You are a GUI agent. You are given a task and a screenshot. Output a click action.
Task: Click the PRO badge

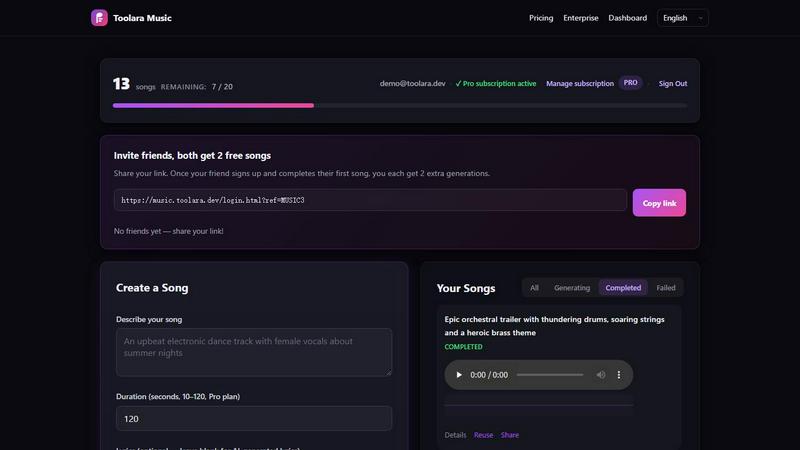pyautogui.click(x=630, y=83)
